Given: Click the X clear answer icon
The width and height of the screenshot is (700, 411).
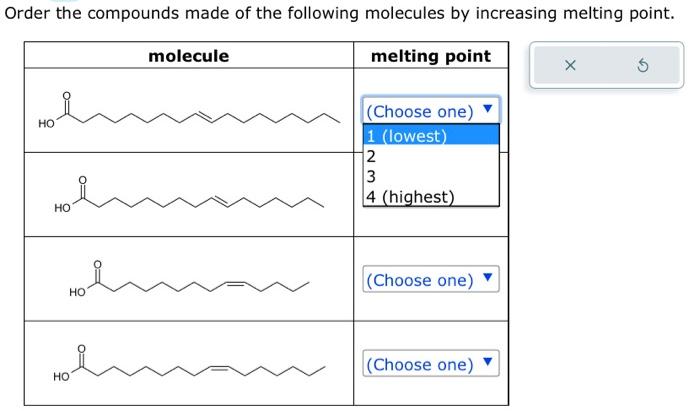Looking at the screenshot, I should (570, 66).
